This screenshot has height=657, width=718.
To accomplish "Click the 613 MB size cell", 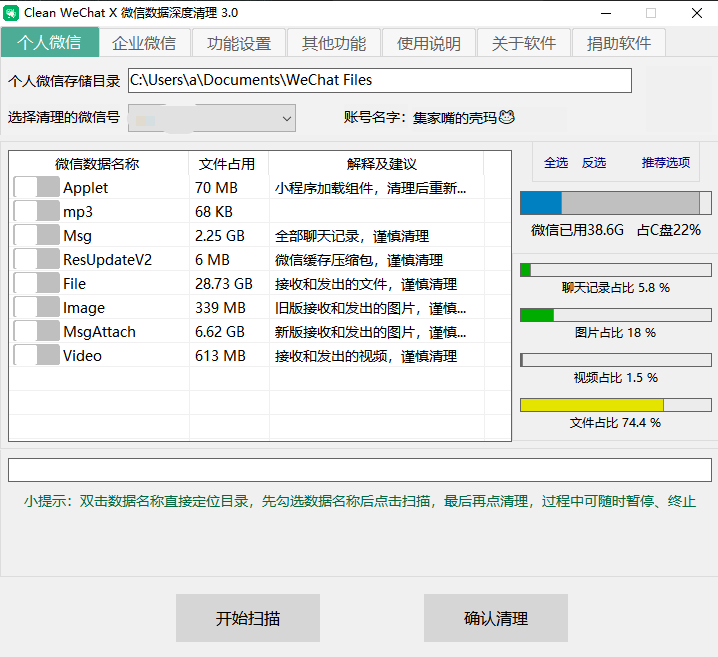I will pyautogui.click(x=220, y=356).
